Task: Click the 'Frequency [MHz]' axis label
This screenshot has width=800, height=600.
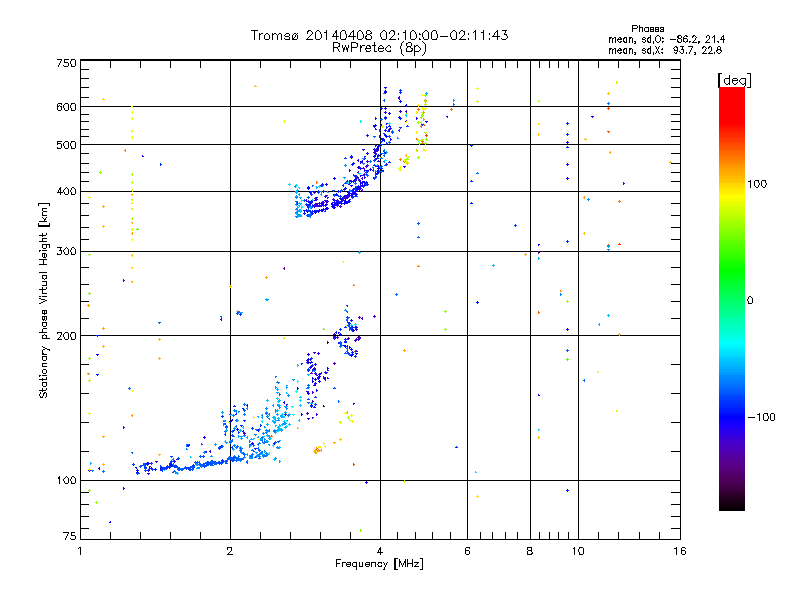Action: tap(379, 564)
